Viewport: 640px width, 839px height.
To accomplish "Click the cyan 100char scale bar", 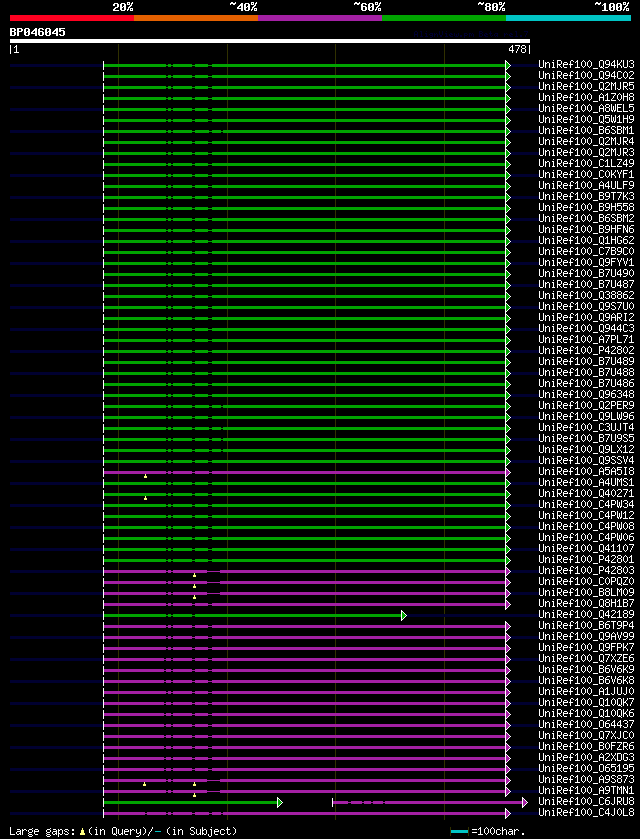I will 459,831.
